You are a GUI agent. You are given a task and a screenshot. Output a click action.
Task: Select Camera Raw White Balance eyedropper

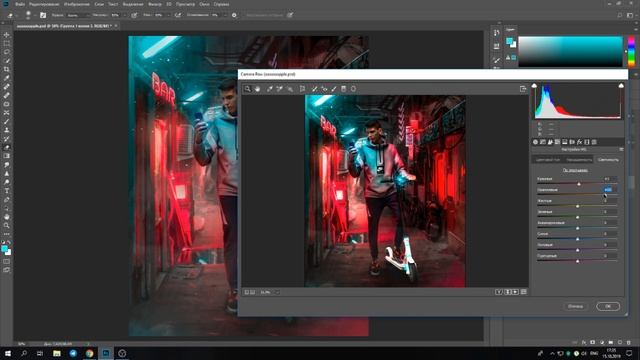click(269, 89)
